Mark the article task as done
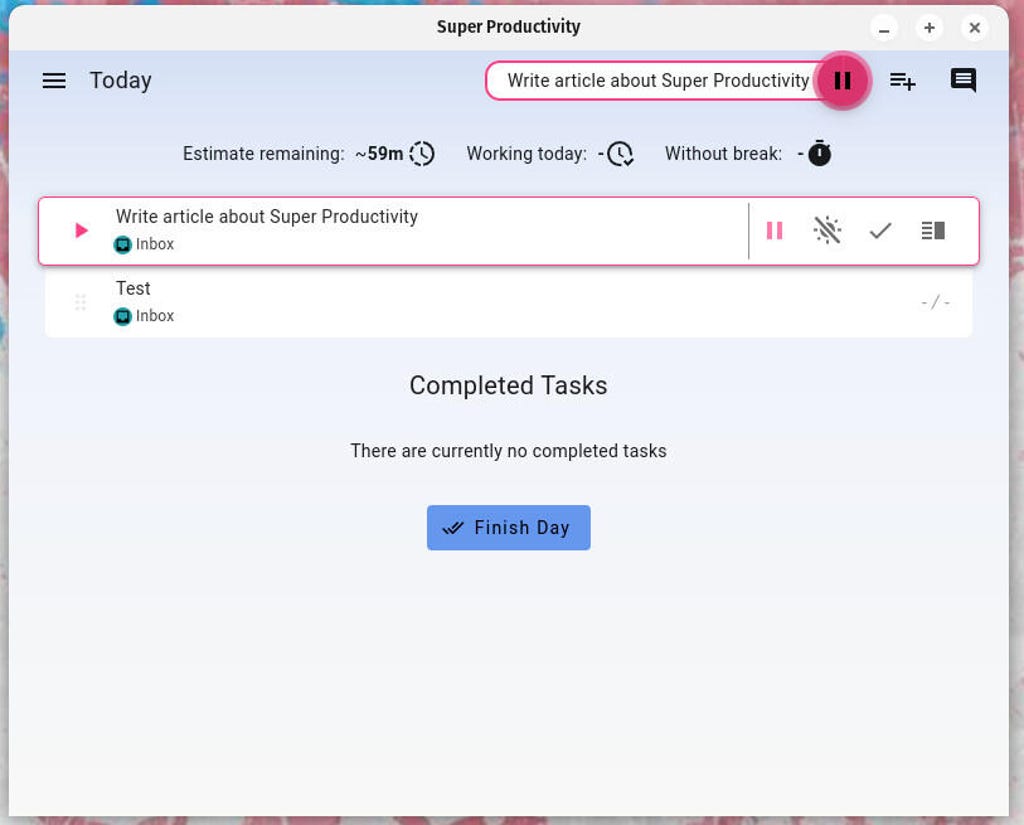1024x825 pixels. coord(880,231)
